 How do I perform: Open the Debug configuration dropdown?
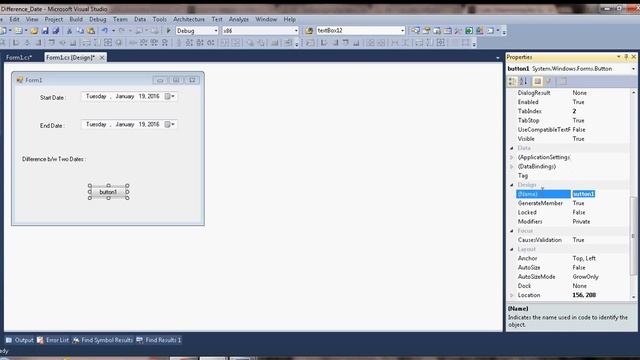tap(216, 31)
